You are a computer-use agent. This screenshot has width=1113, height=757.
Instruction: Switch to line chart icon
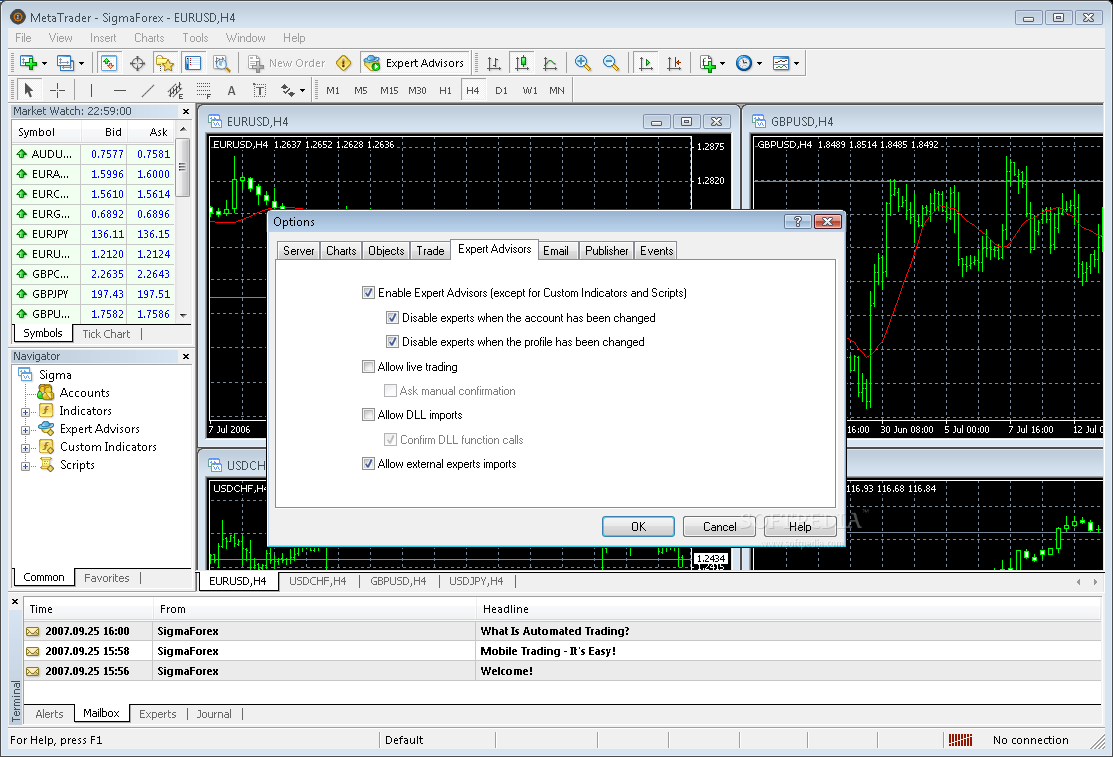click(x=550, y=63)
